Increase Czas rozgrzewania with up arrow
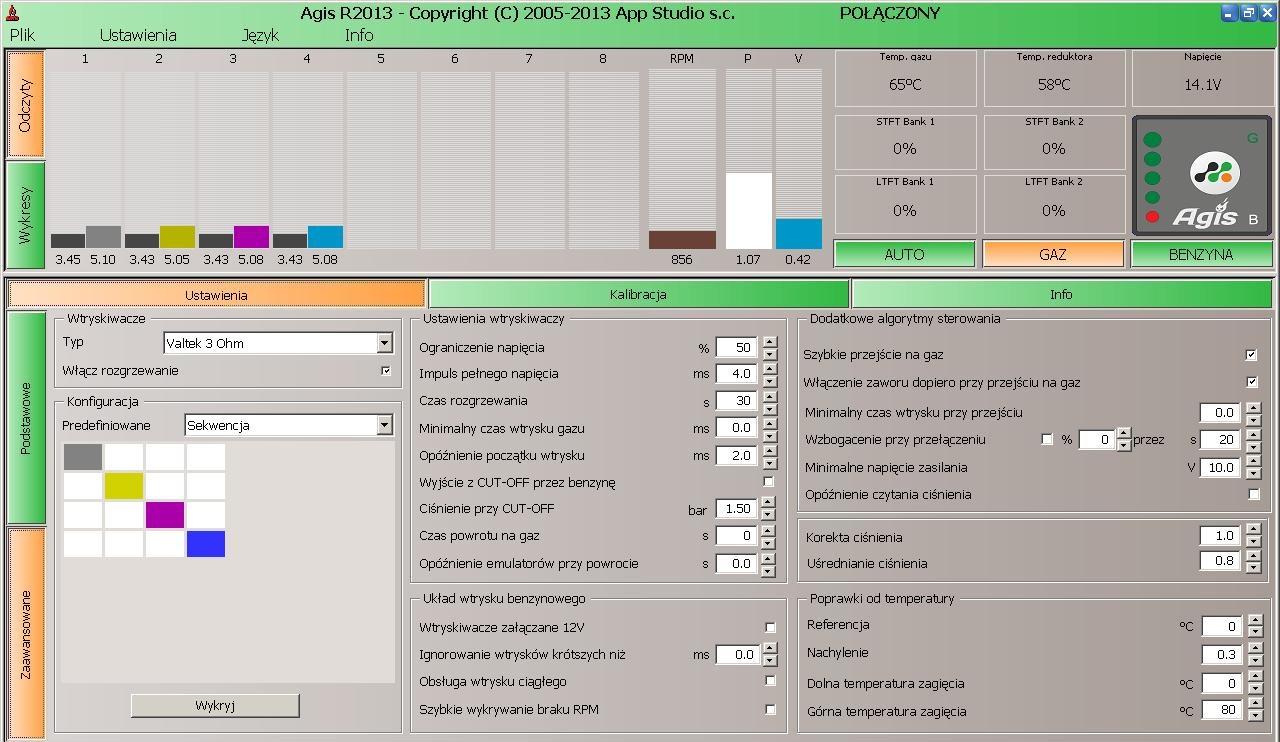The width and height of the screenshot is (1280, 742). pyautogui.click(x=769, y=396)
